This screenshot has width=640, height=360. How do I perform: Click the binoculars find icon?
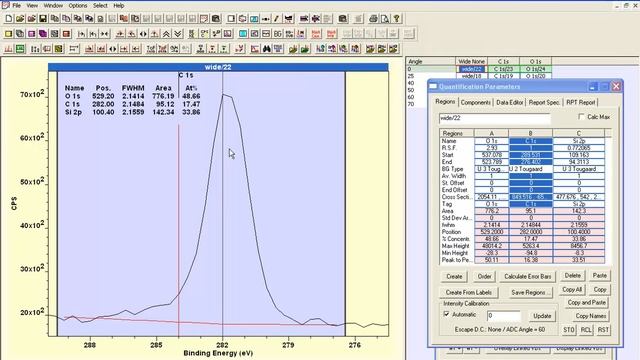click(267, 49)
